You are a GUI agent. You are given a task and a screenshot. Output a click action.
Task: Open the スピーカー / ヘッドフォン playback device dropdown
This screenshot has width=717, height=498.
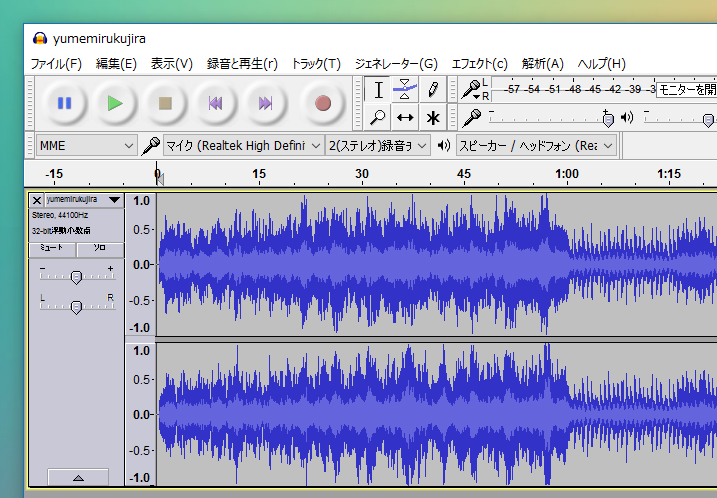[536, 146]
